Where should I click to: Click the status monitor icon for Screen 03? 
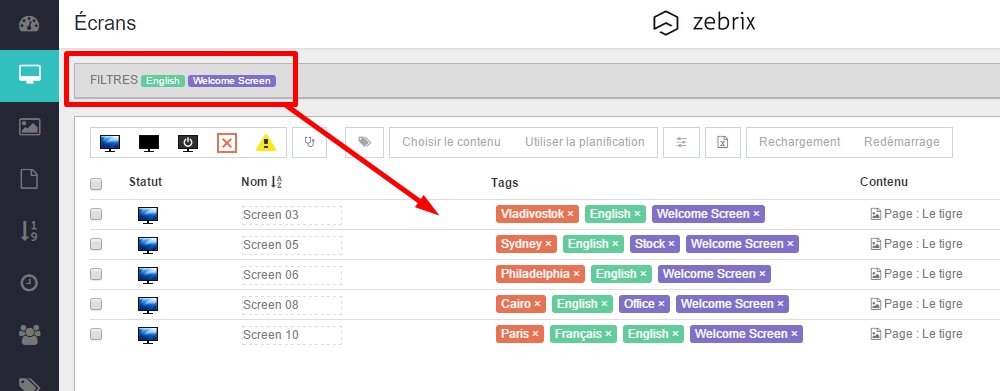pyautogui.click(x=148, y=215)
